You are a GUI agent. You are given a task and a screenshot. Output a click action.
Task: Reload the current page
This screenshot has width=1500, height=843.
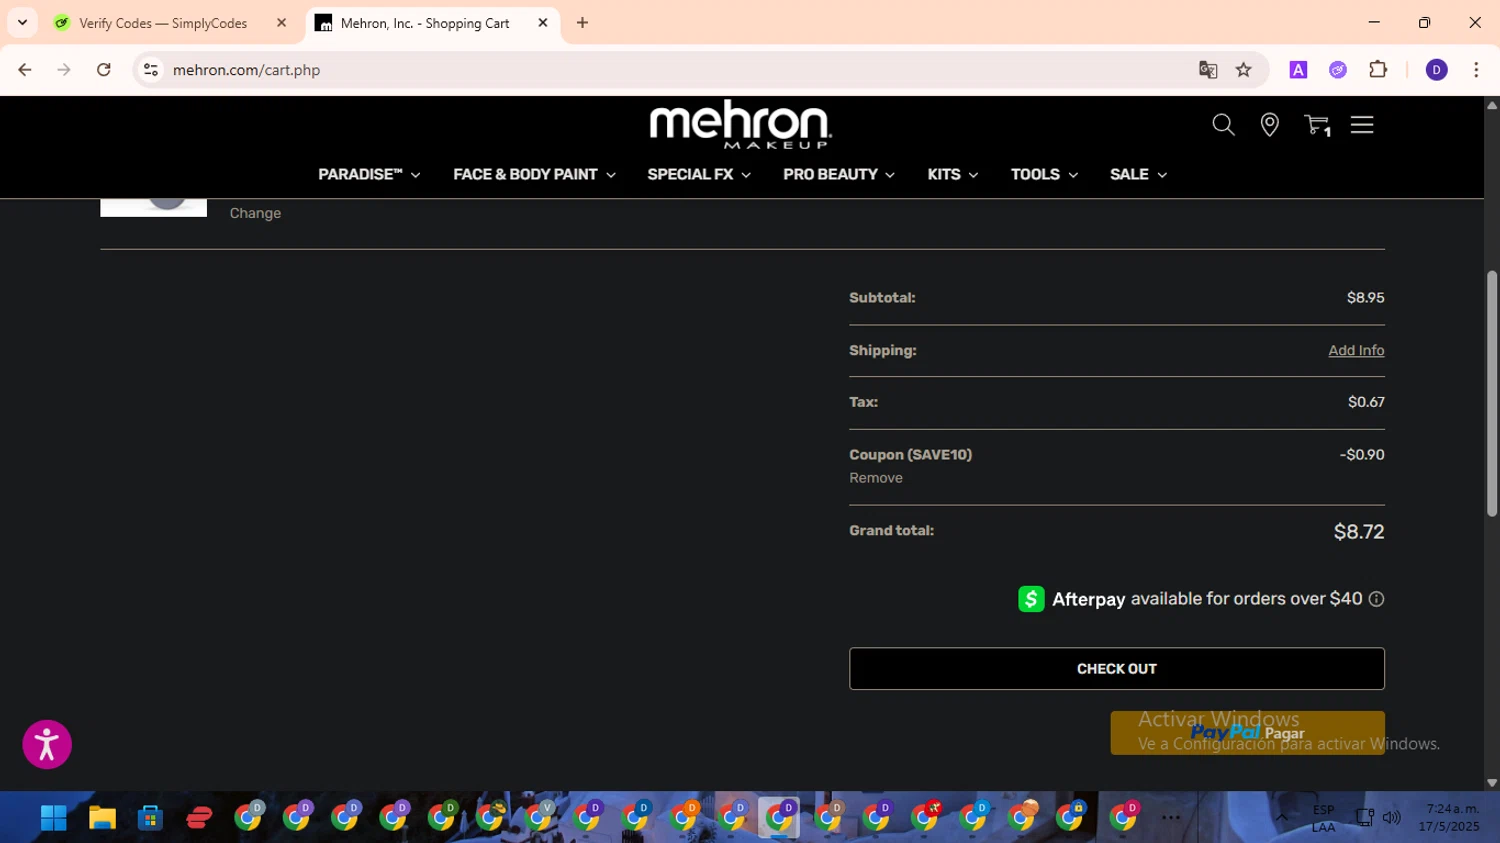click(x=104, y=70)
